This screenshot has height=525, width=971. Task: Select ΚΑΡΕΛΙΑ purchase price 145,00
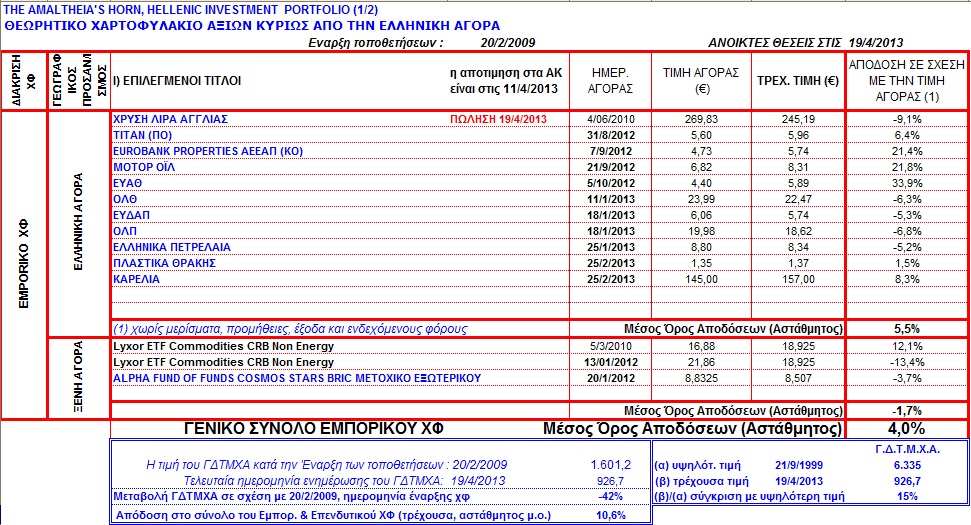coord(701,279)
